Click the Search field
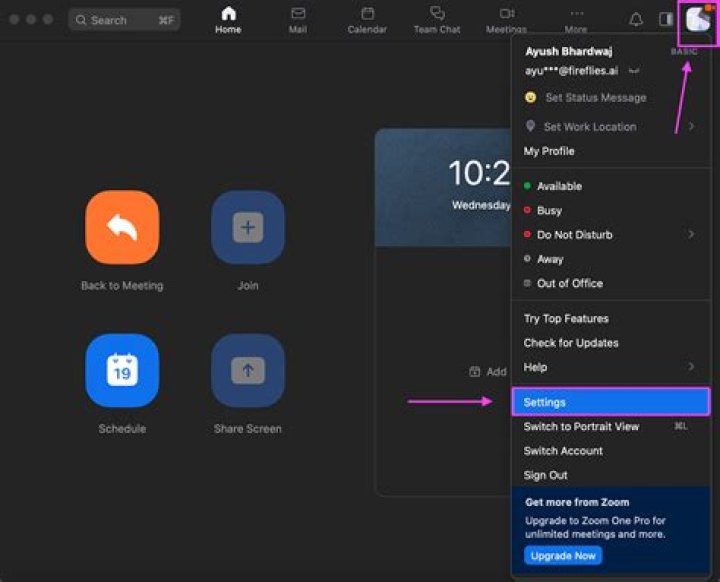This screenshot has height=582, width=720. point(125,20)
